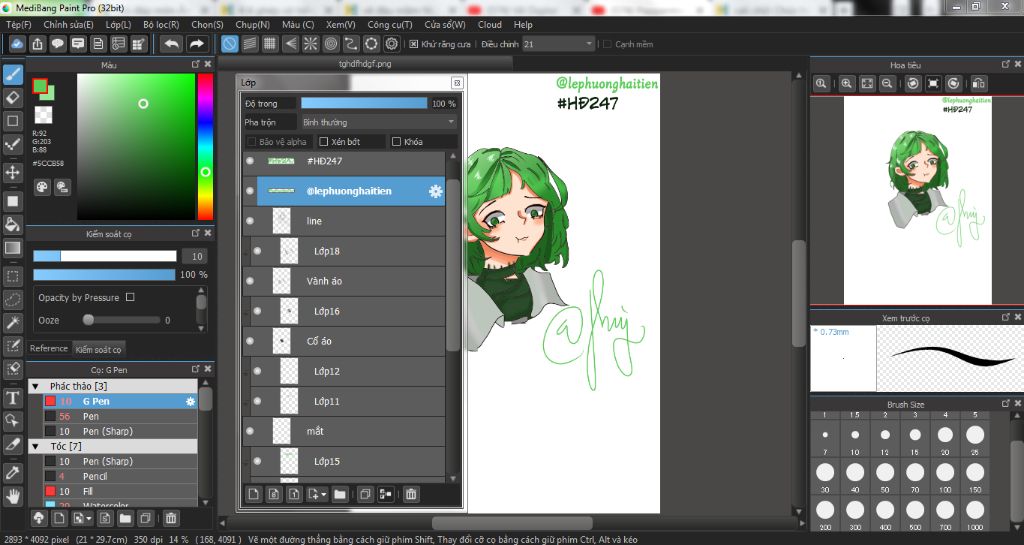Click the foreground green color swatch

pos(40,86)
